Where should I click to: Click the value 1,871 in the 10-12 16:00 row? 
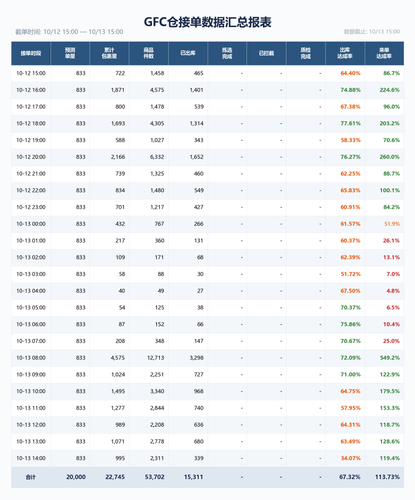(118, 90)
